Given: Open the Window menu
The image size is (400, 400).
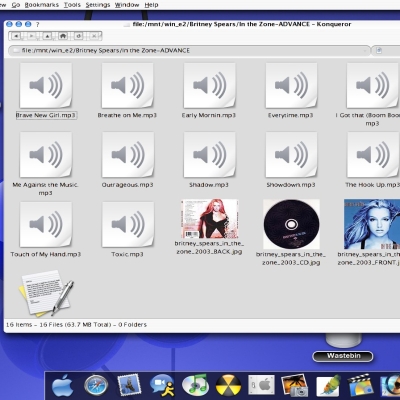Looking at the screenshot, I should click(127, 5).
